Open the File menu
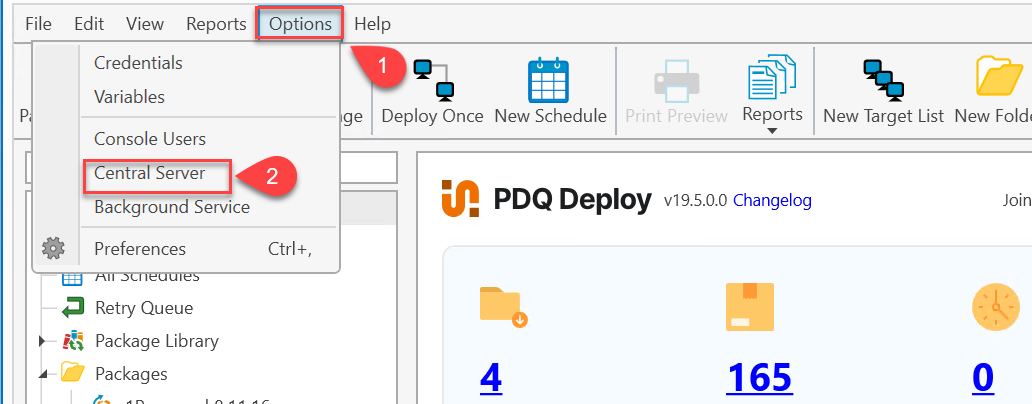Viewport: 1032px width, 404px height. point(38,24)
